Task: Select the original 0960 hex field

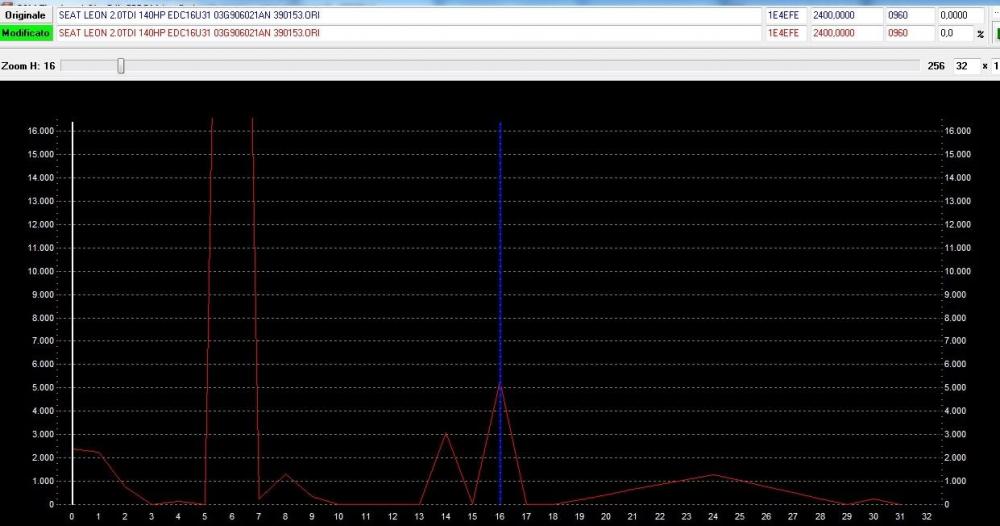Action: click(x=908, y=16)
